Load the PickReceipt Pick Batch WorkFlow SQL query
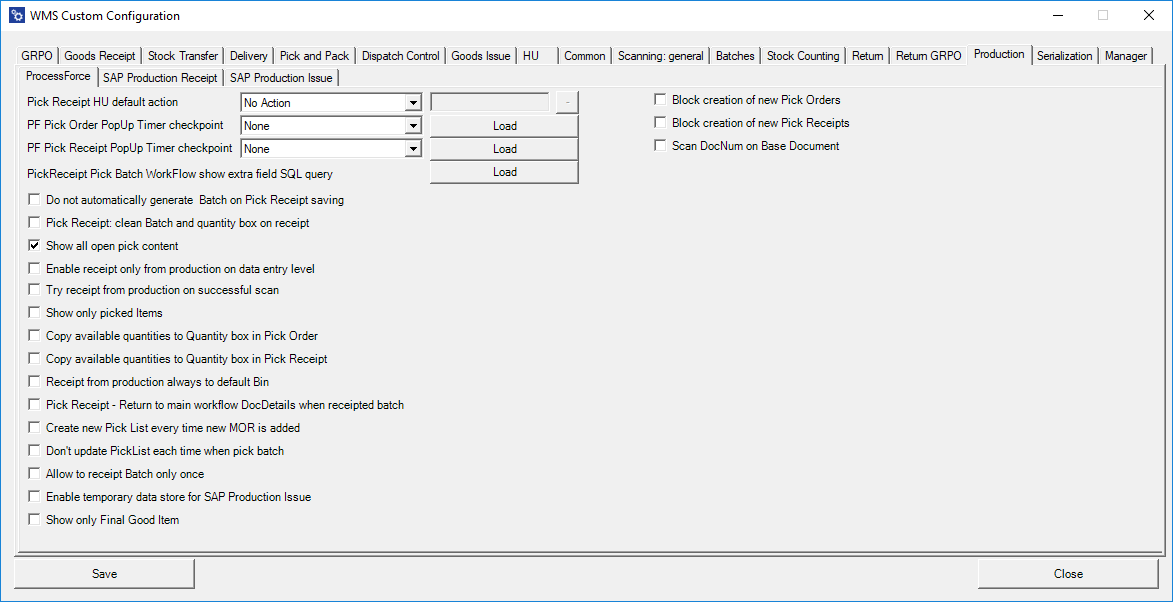The width and height of the screenshot is (1173, 602). (503, 171)
